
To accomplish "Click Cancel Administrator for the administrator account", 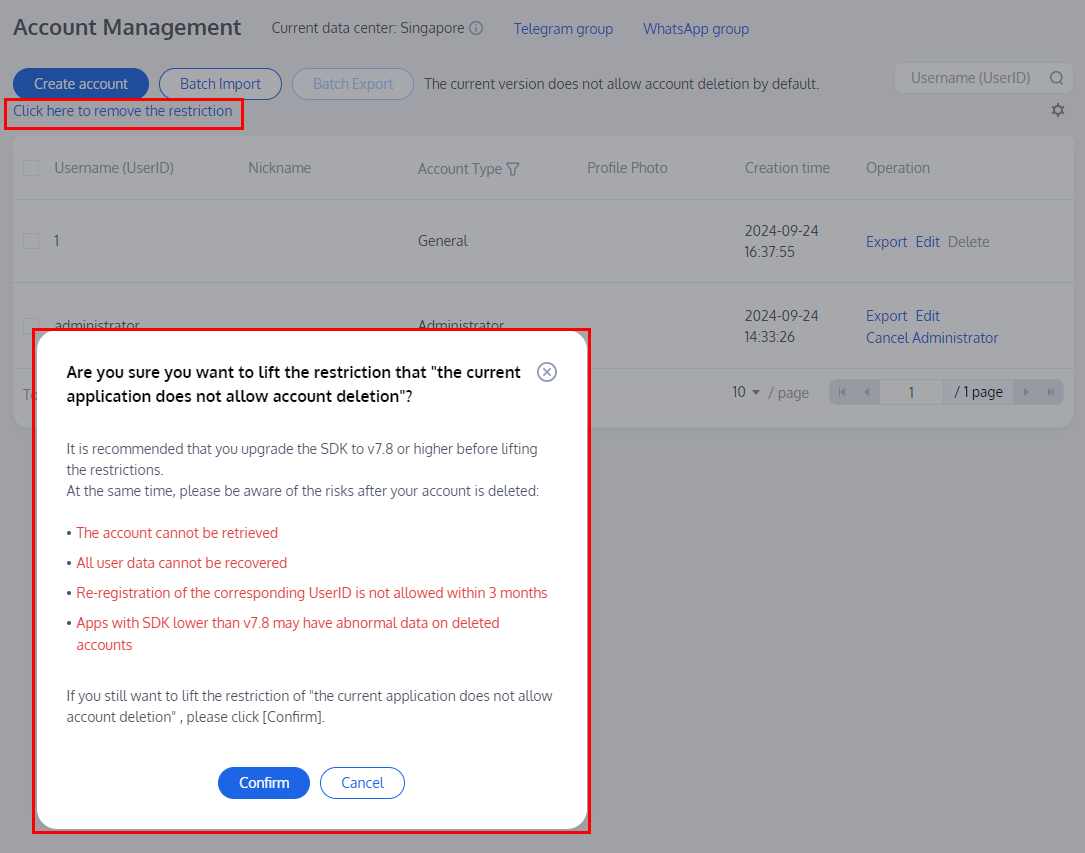I will point(932,338).
